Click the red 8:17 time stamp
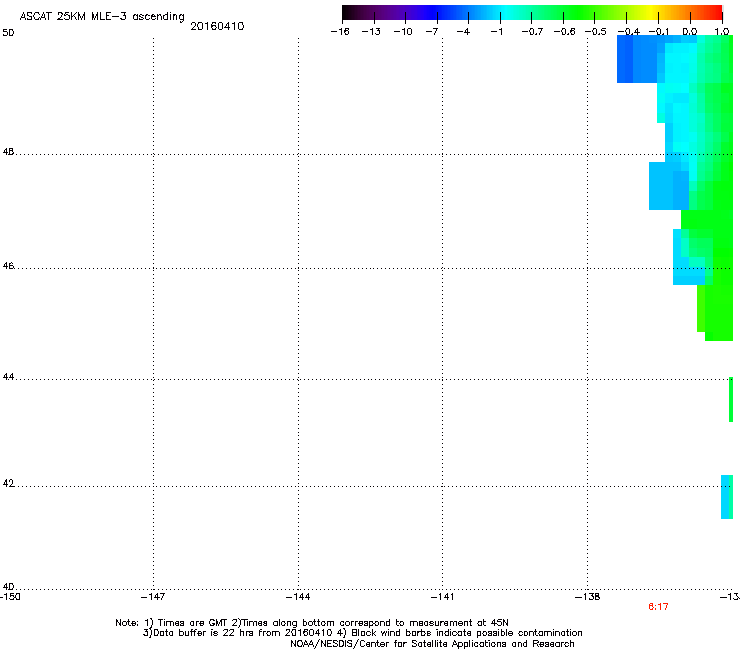740x650 pixels. [x=658, y=607]
